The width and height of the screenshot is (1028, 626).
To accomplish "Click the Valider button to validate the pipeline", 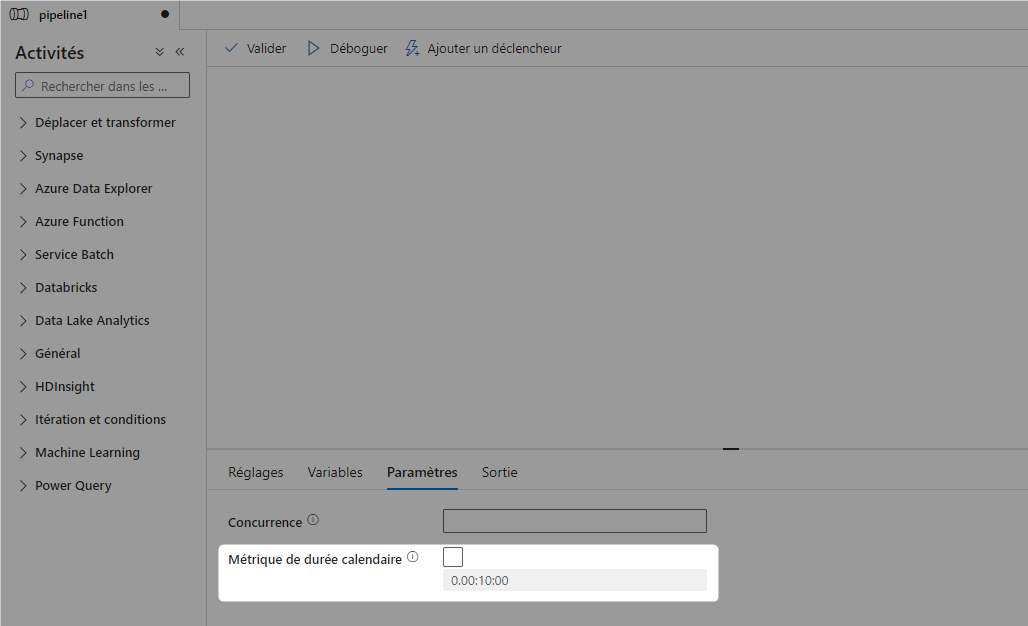I will coord(255,47).
